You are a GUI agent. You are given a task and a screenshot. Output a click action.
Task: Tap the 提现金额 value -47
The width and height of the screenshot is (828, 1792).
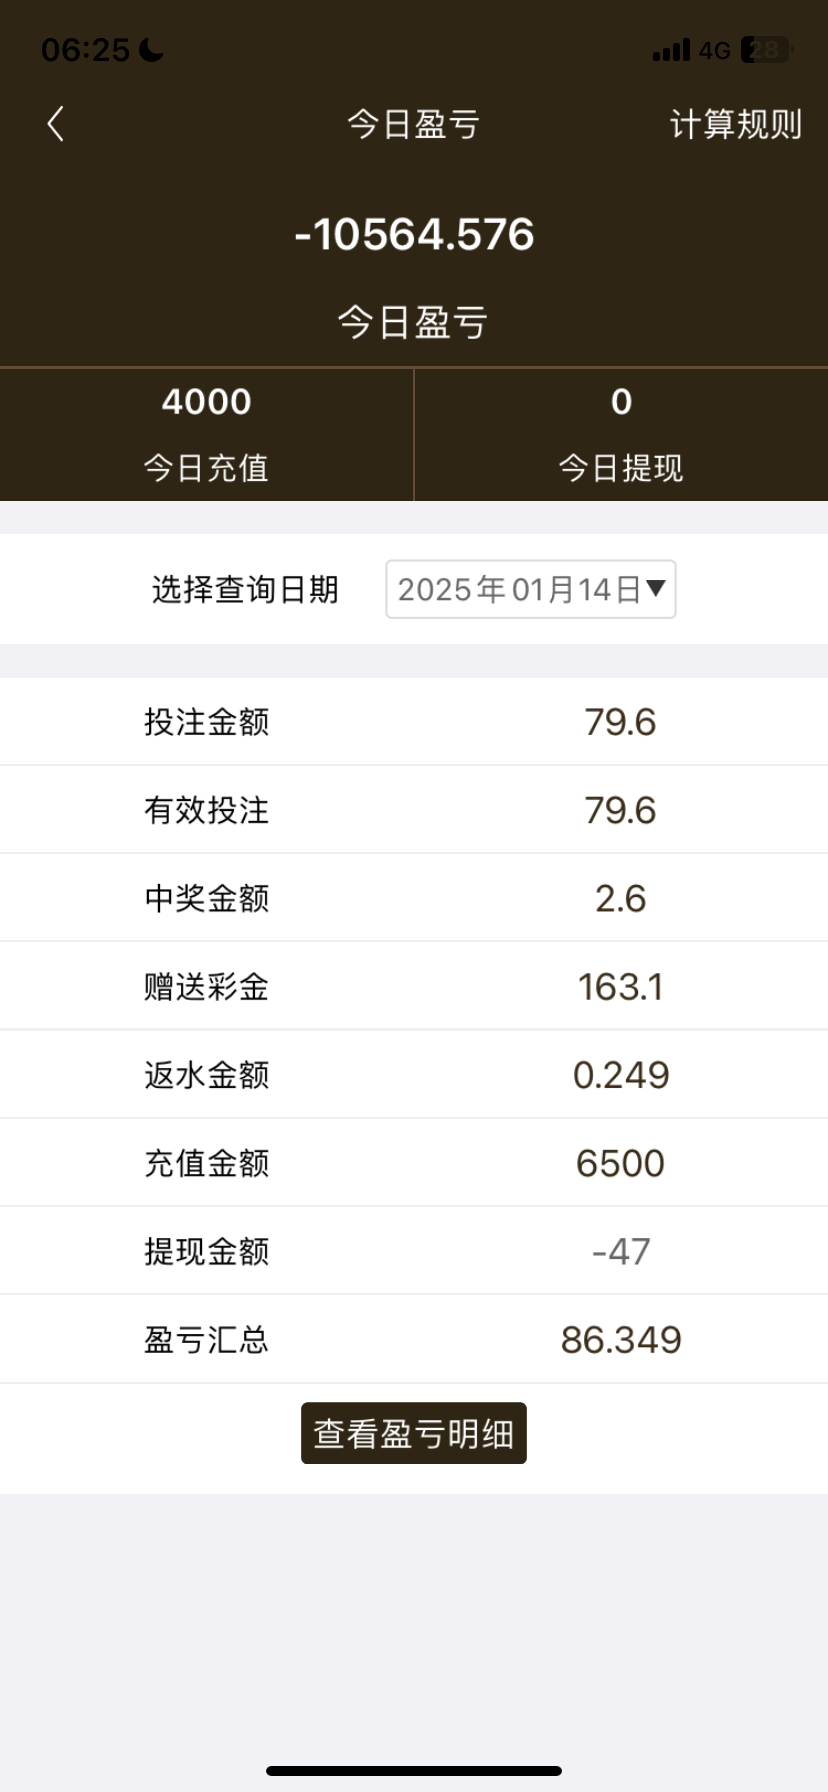click(x=620, y=1251)
